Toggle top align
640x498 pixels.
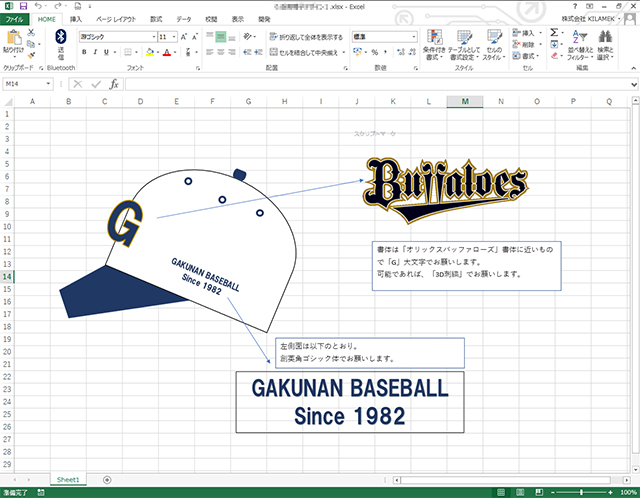pyautogui.click(x=210, y=37)
